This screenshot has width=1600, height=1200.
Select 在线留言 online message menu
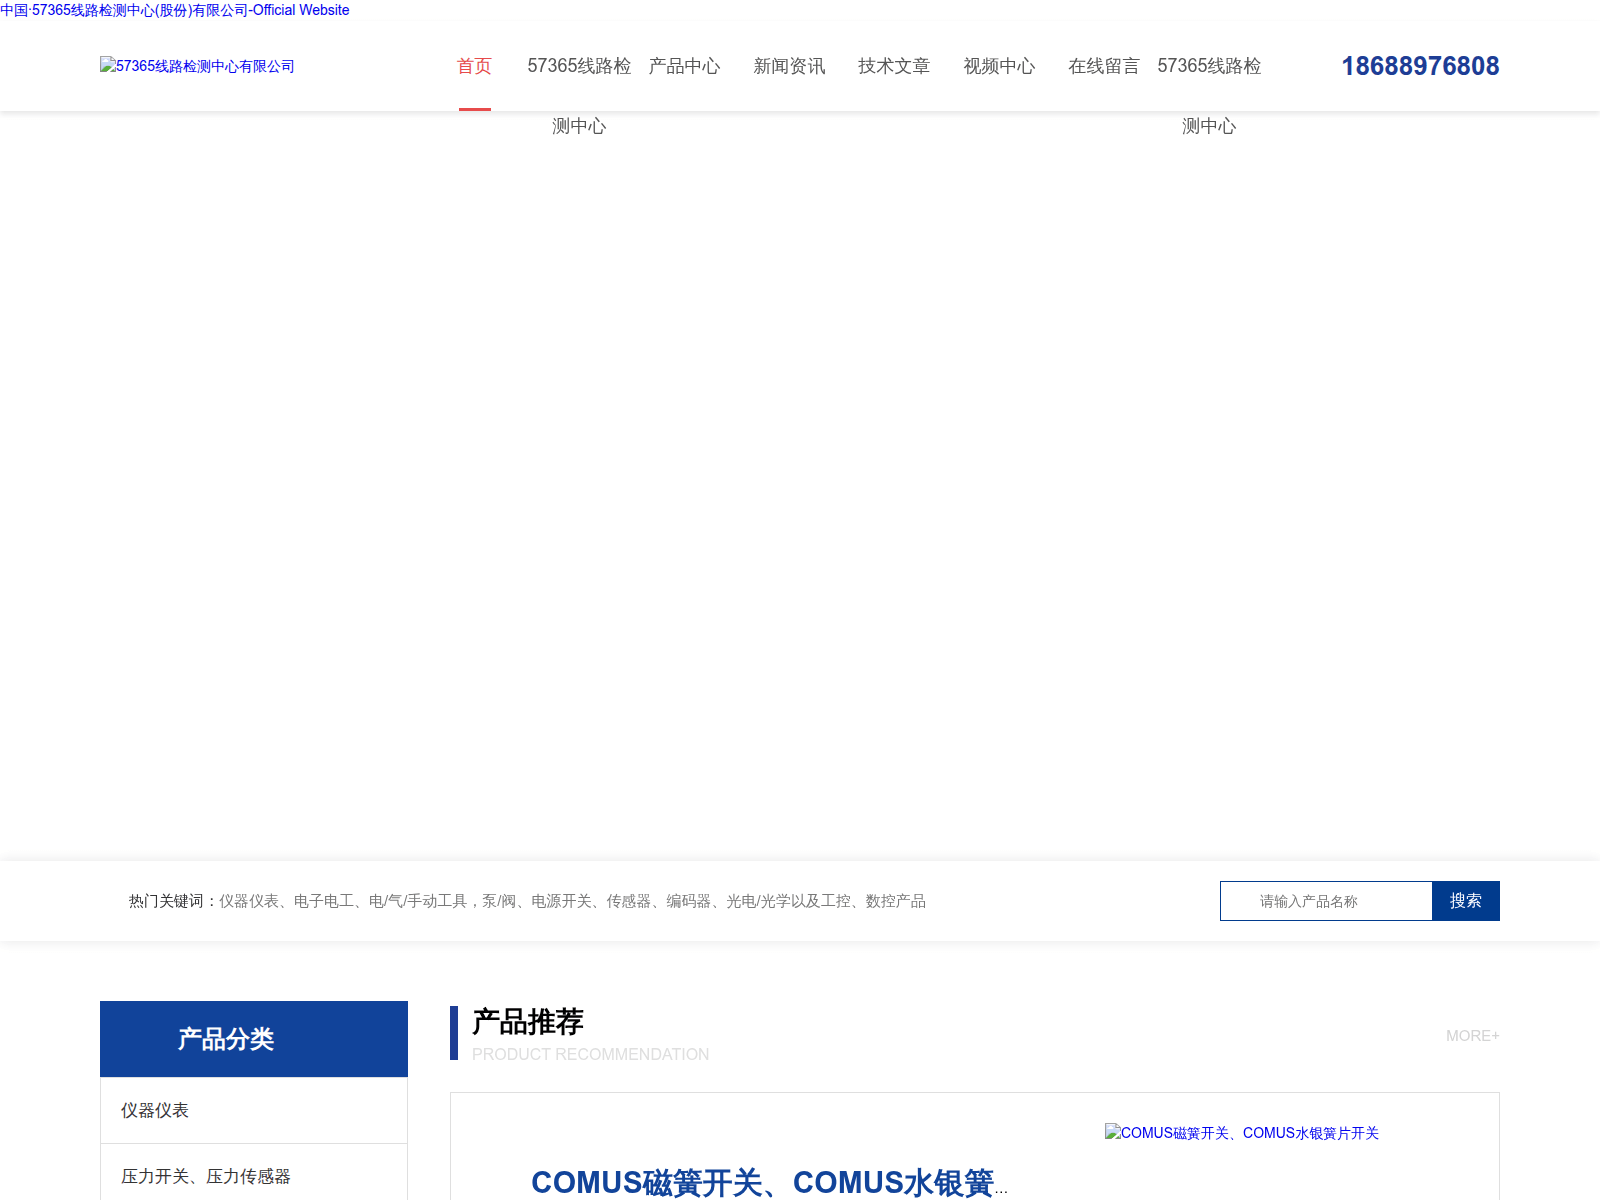click(x=1104, y=66)
